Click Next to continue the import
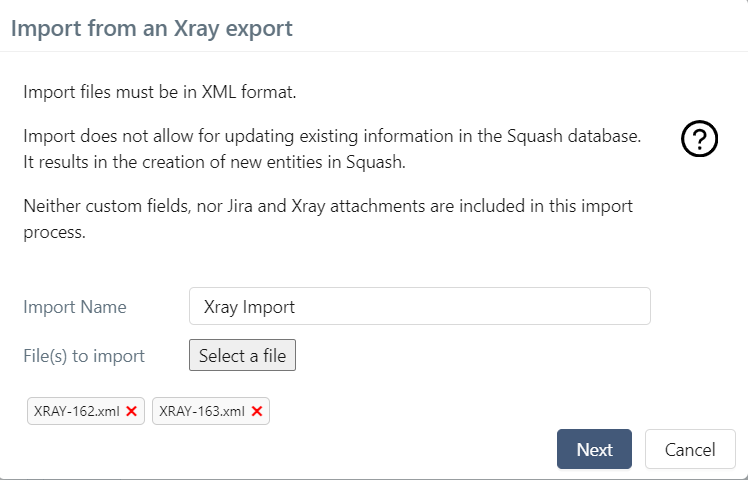This screenshot has width=748, height=480. (594, 449)
